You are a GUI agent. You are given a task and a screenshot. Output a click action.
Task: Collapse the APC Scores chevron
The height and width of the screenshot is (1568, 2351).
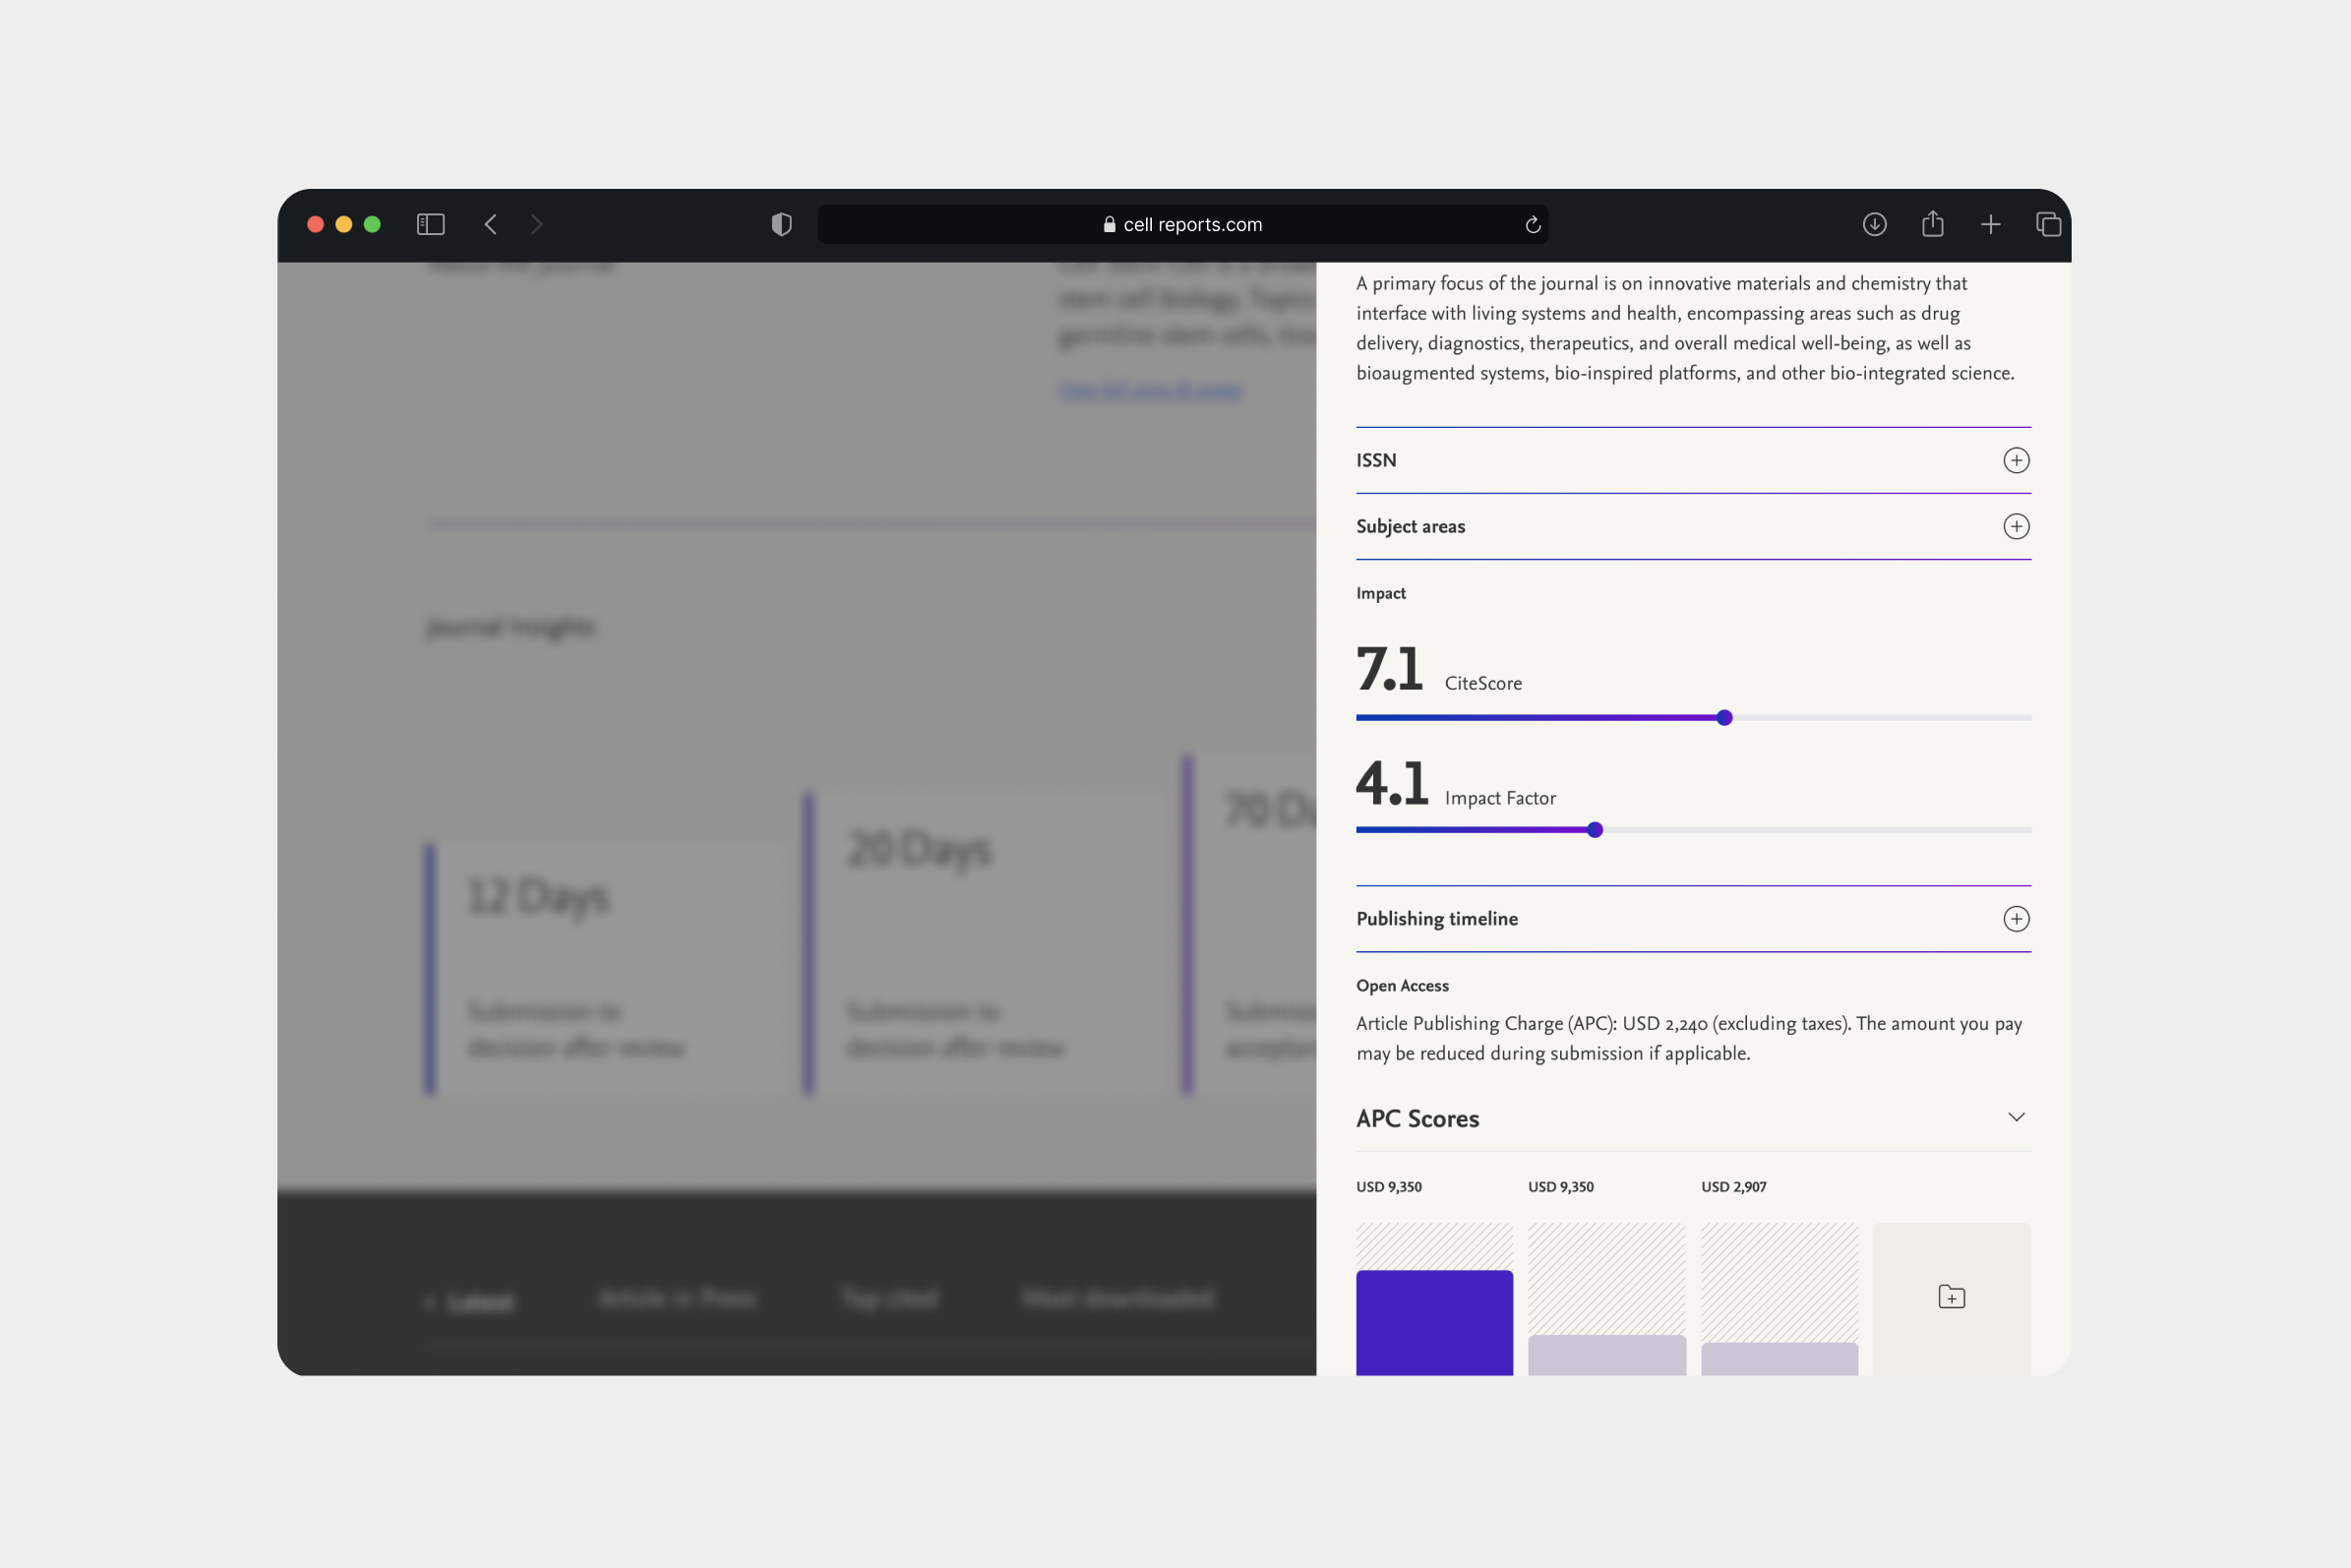pos(2016,1117)
